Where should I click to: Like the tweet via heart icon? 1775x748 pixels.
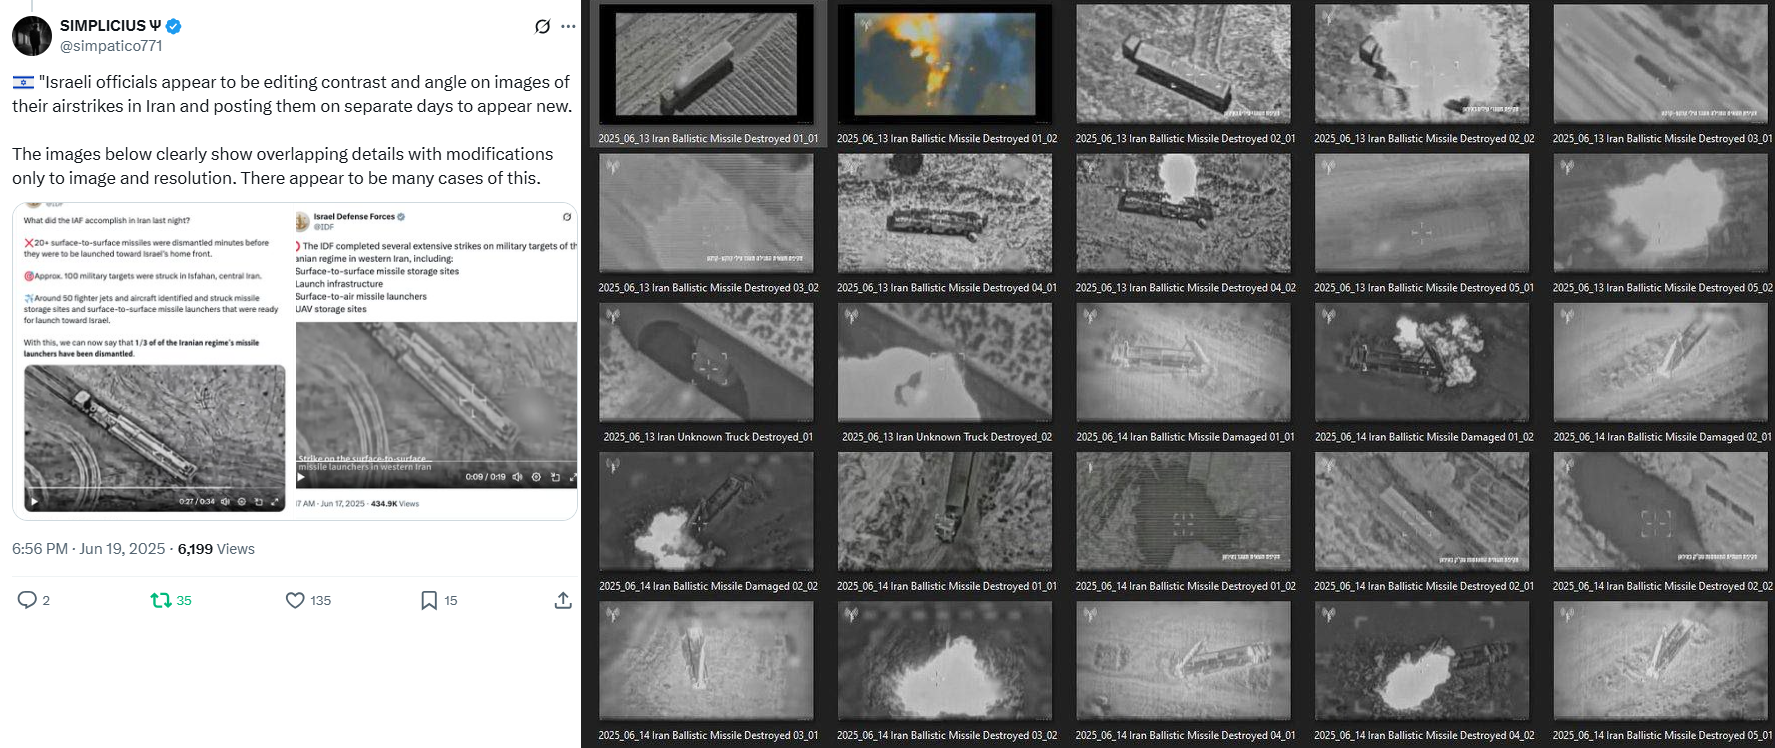295,600
